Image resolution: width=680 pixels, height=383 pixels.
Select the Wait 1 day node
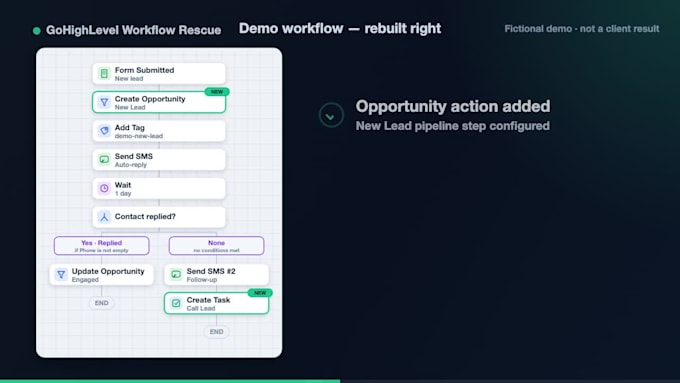159,188
